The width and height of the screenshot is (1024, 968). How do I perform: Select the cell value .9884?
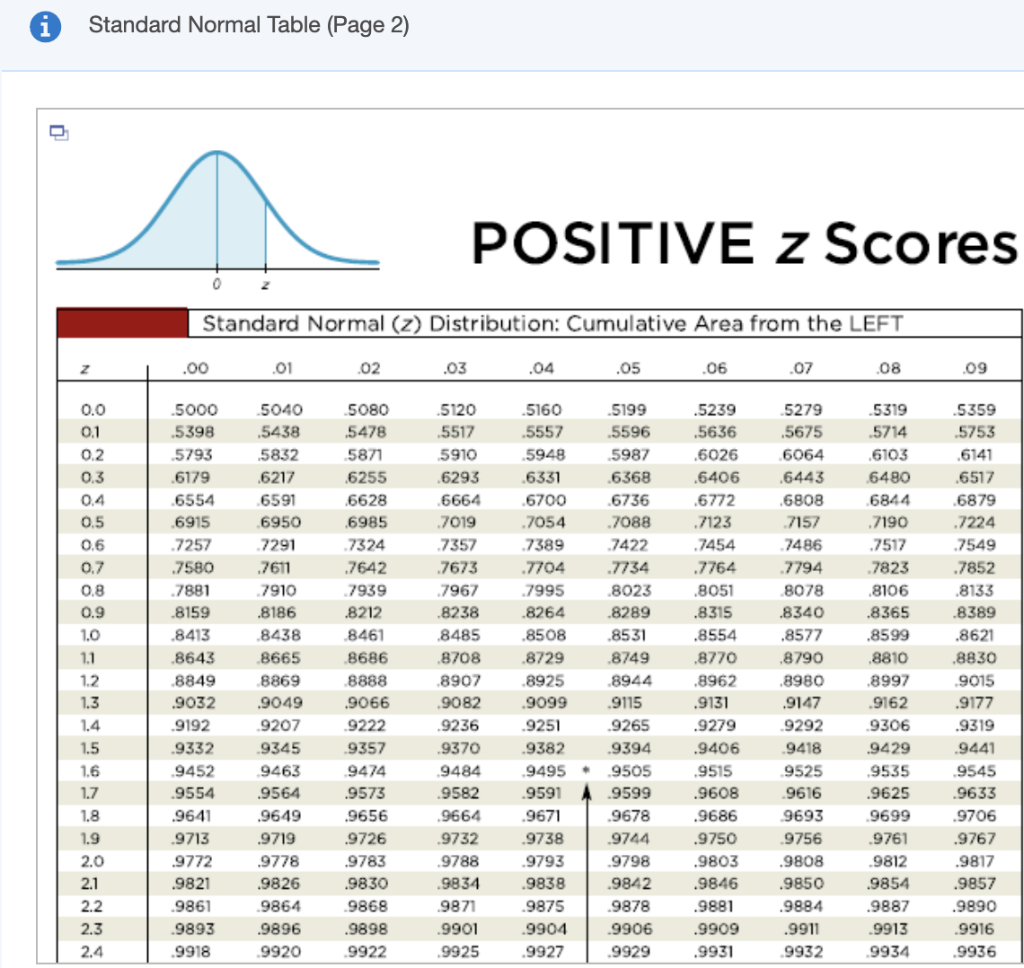click(x=802, y=907)
